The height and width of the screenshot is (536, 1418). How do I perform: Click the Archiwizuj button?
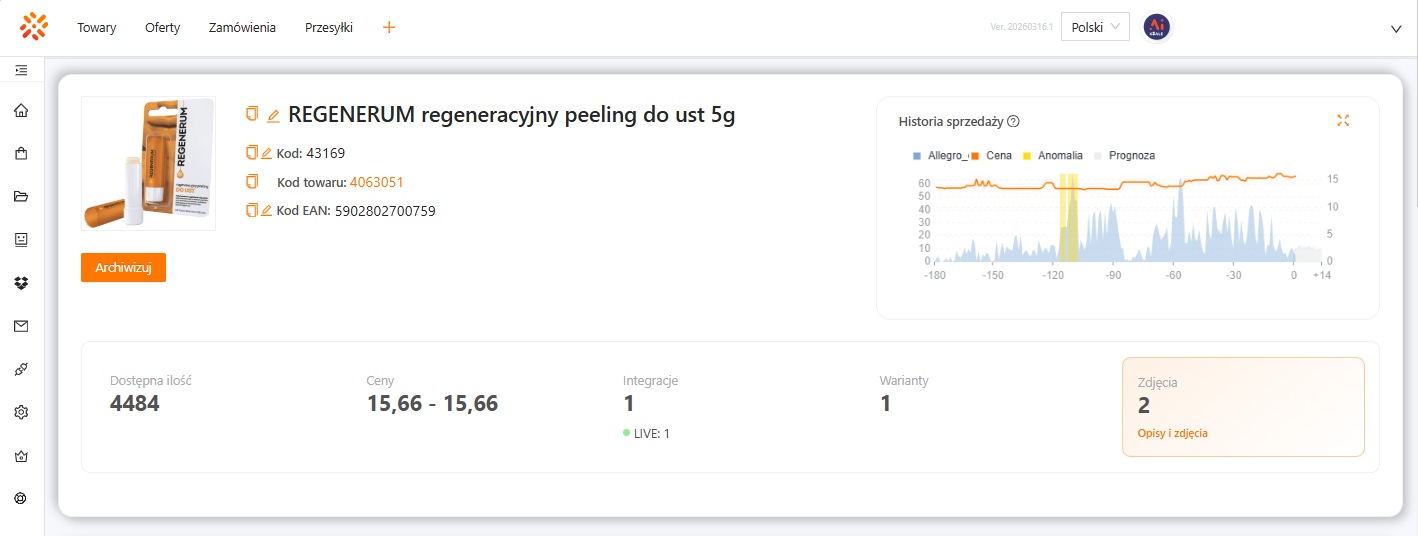pos(123,268)
